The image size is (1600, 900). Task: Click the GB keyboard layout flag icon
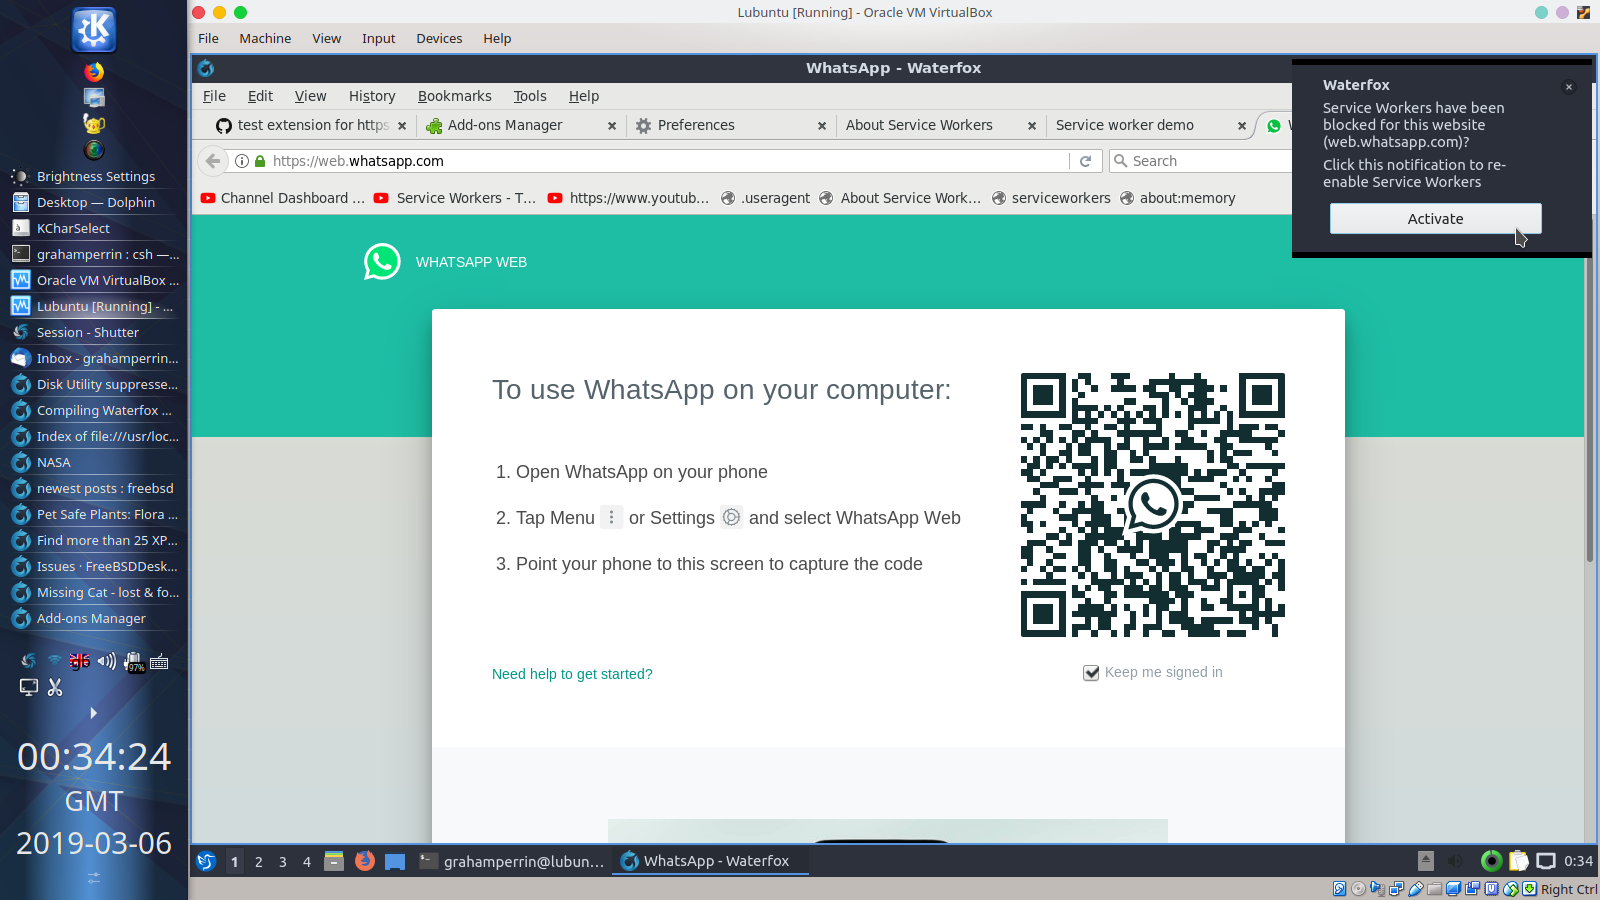coord(80,661)
